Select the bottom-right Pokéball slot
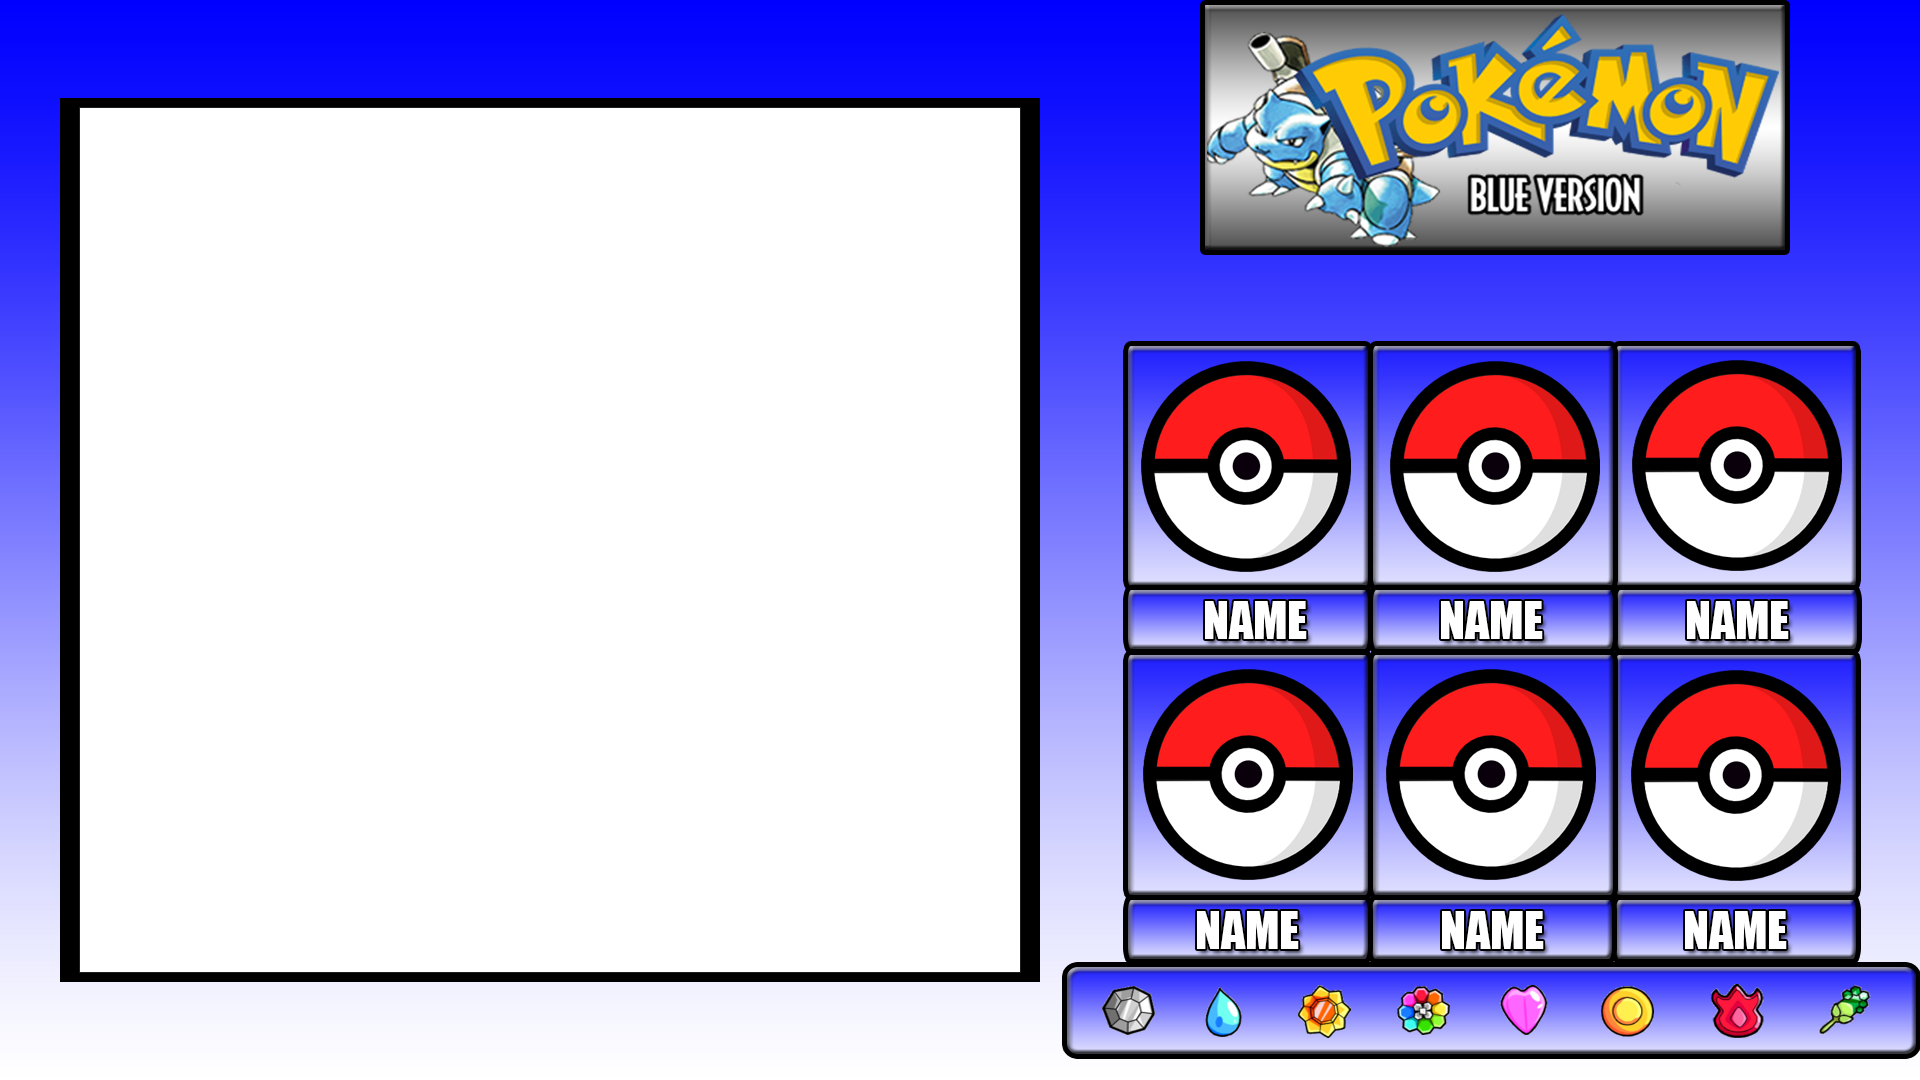The image size is (1920, 1080). click(x=1738, y=772)
